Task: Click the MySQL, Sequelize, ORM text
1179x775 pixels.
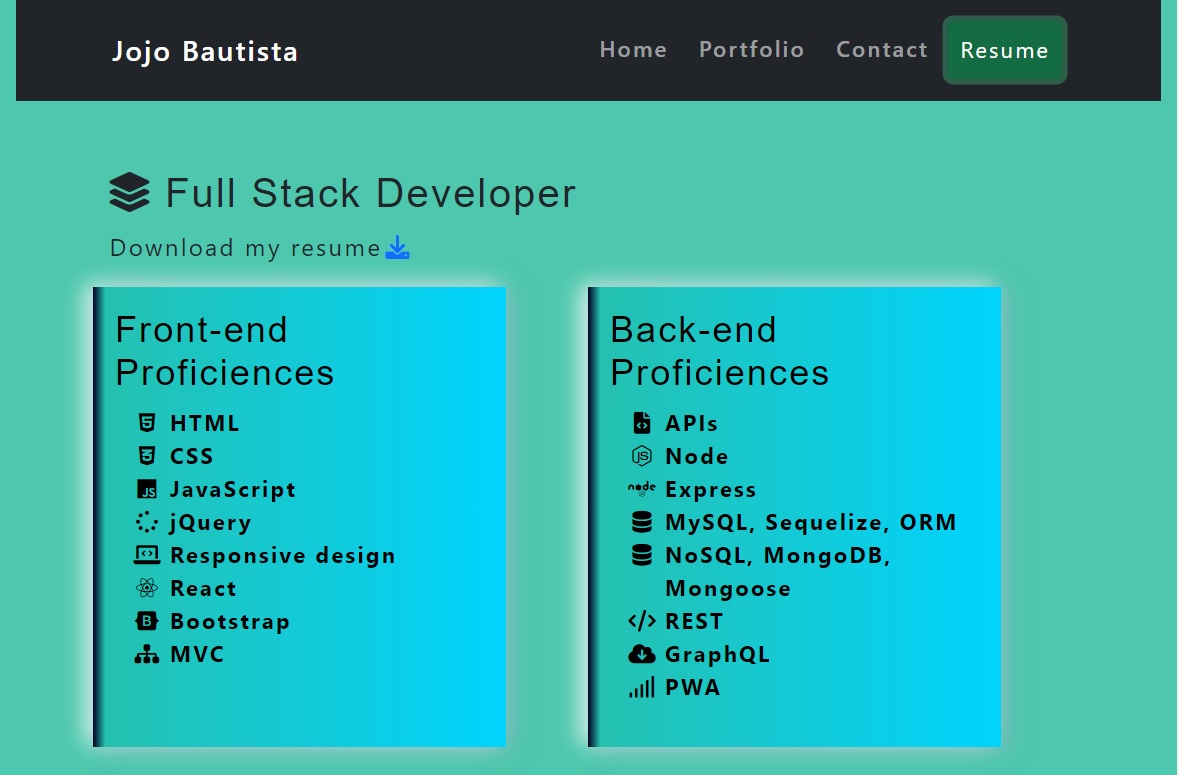Action: coord(811,522)
